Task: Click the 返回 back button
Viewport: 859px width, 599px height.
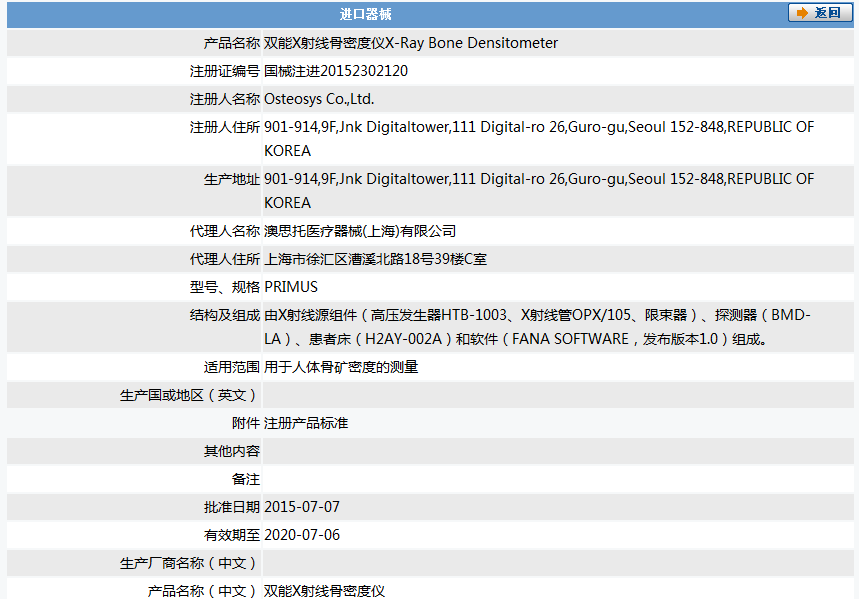Action: [820, 13]
